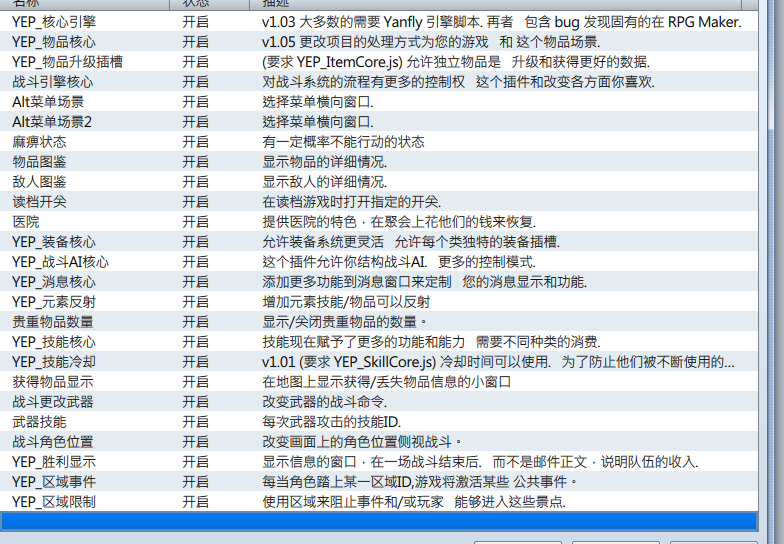
Task: Click the description mentioning YEP_ItemCore.js
Action: [x=456, y=62]
